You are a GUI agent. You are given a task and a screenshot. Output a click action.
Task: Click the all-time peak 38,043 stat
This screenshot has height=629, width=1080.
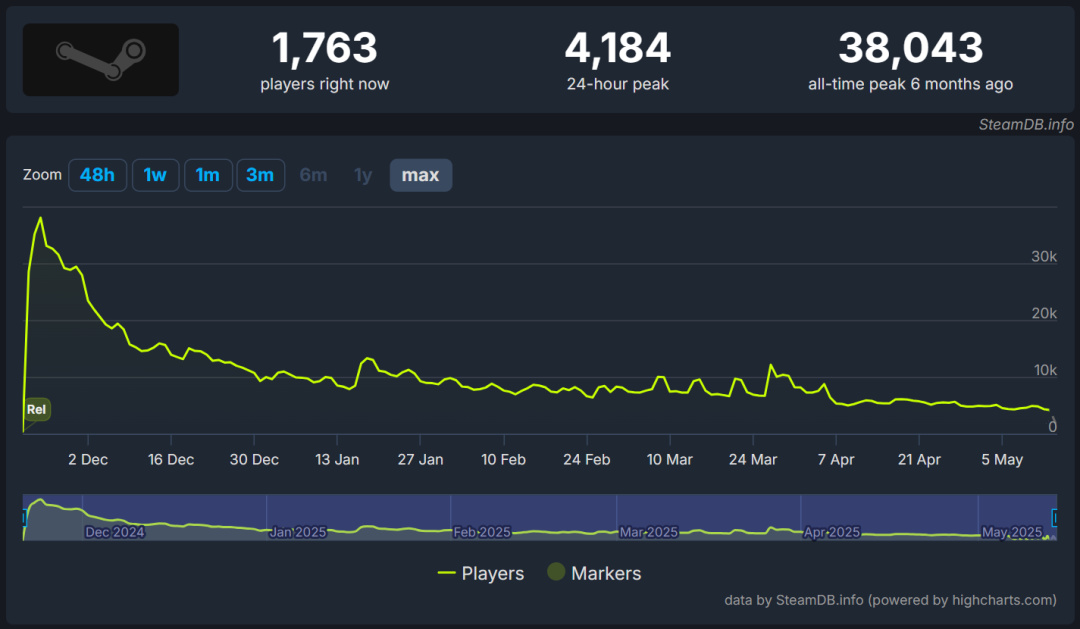pos(910,61)
